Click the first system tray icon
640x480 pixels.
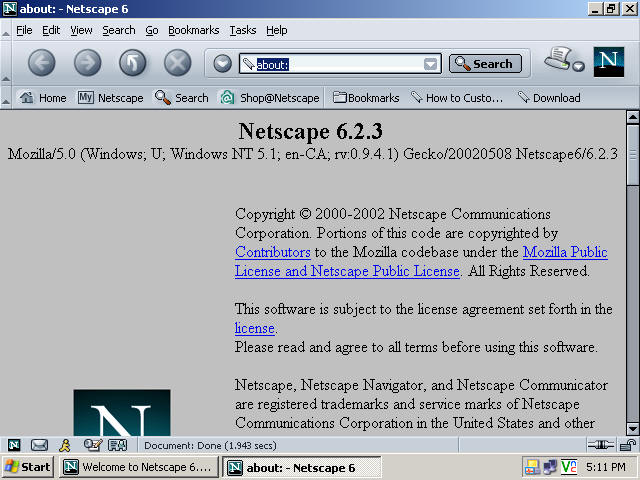click(x=532, y=467)
